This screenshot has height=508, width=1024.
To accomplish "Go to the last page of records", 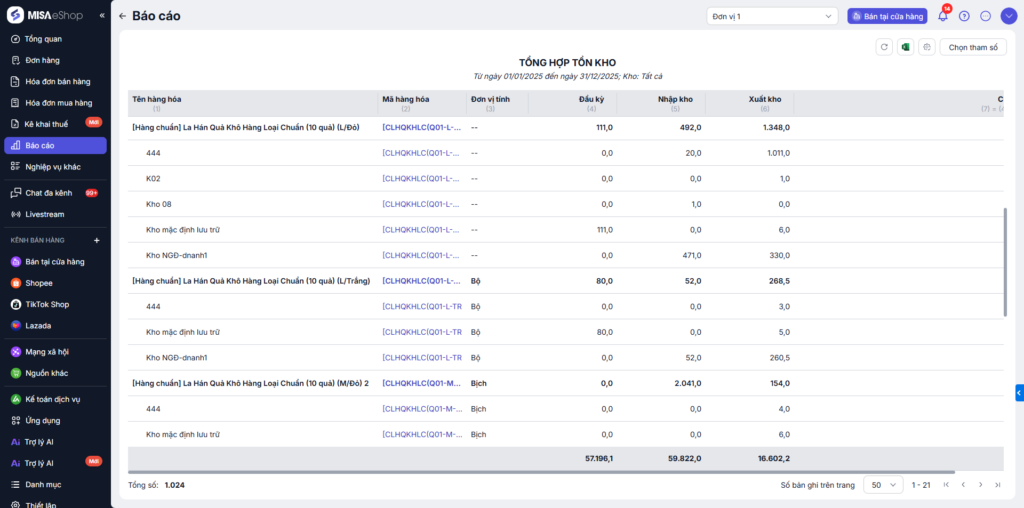I will [x=997, y=484].
